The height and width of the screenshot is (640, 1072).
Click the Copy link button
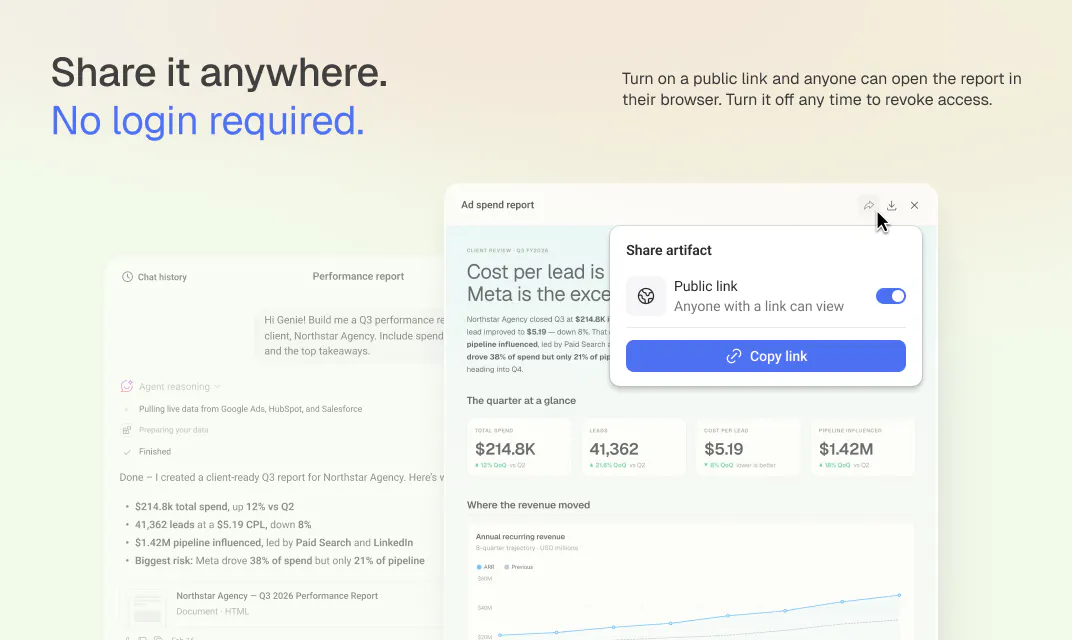click(x=766, y=356)
